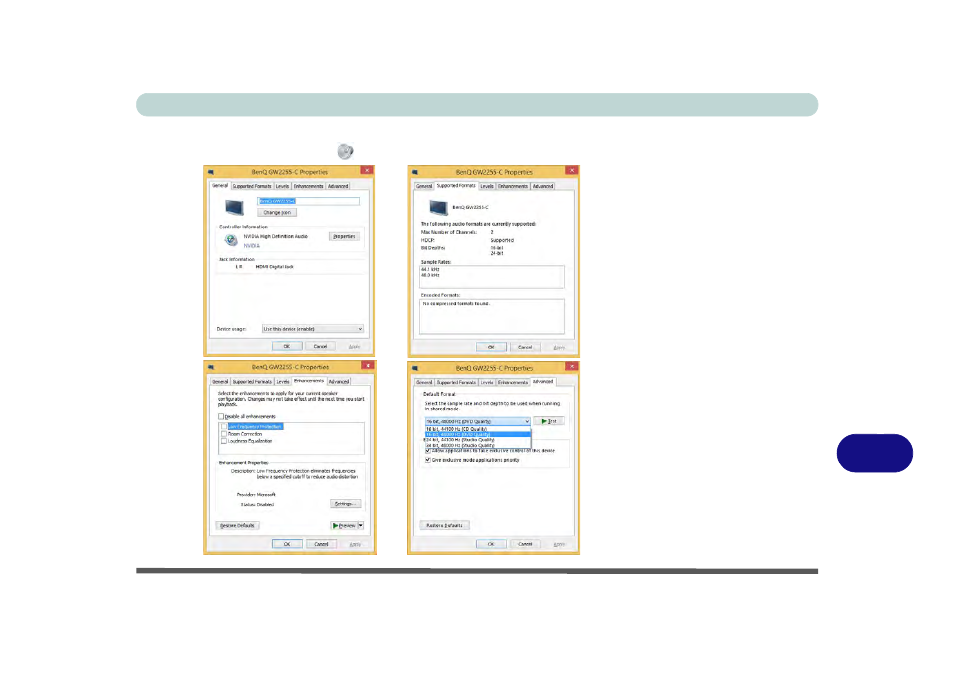Click the title bar icon of General dialog
This screenshot has height=673, width=954.
pyautogui.click(x=211, y=172)
